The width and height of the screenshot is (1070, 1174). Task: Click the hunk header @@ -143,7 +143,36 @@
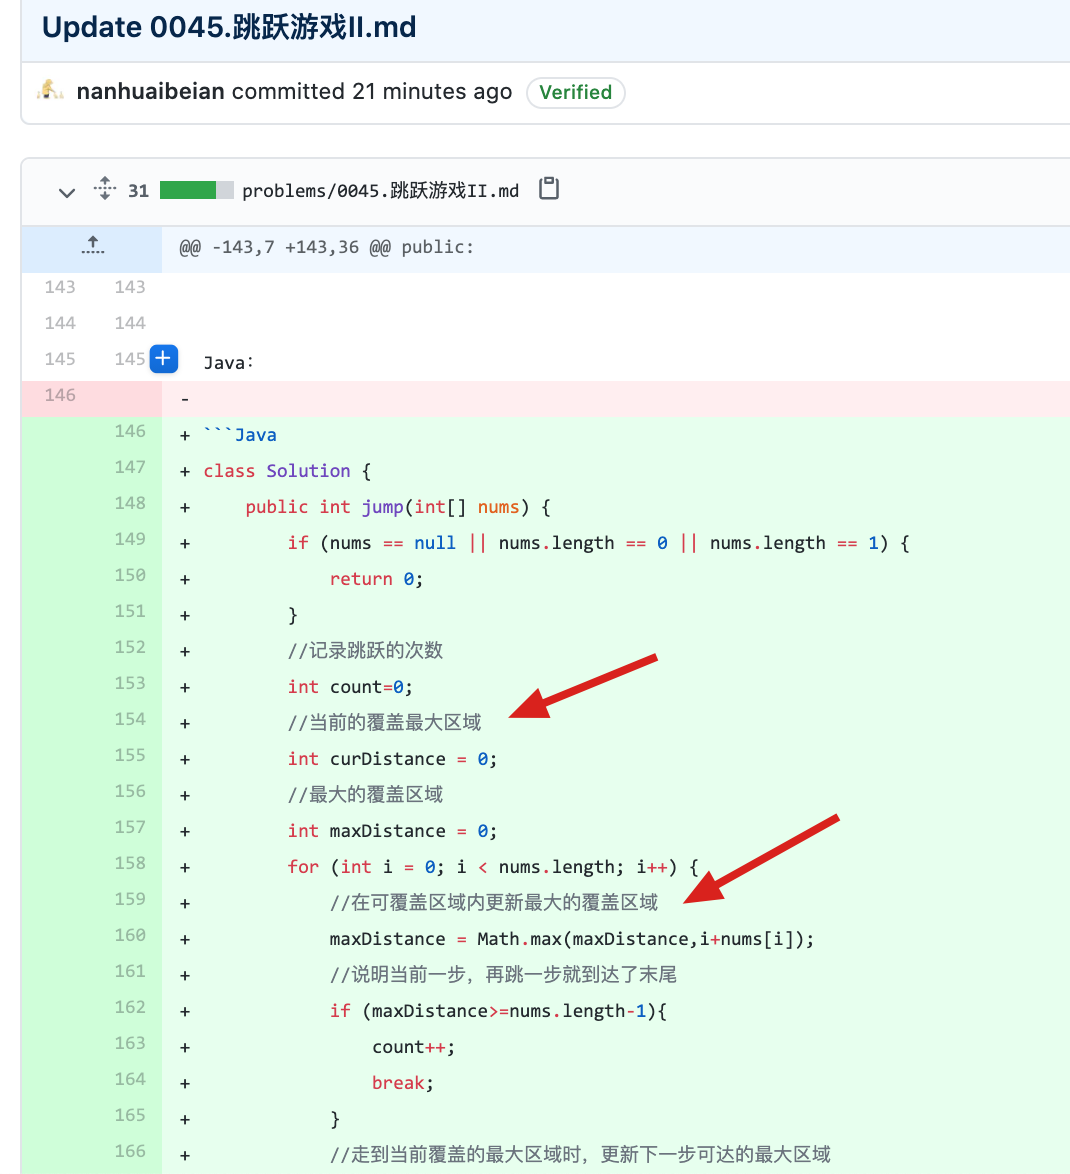point(326,247)
